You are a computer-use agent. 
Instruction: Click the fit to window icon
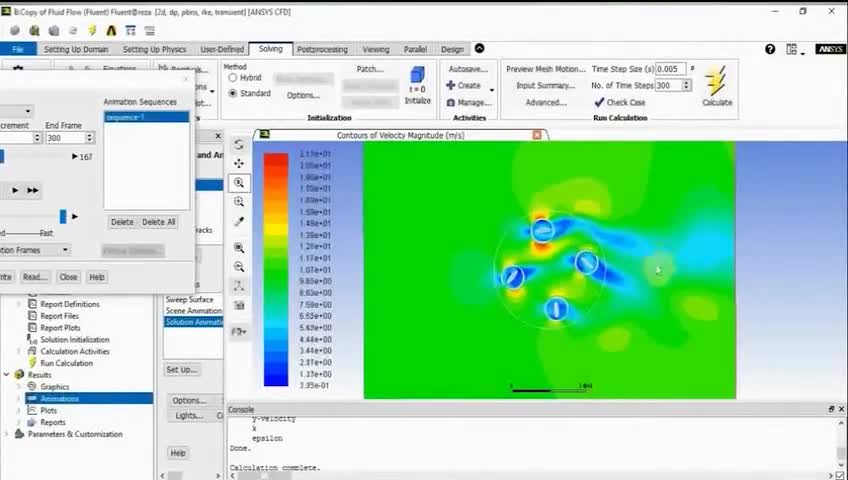coord(238,248)
